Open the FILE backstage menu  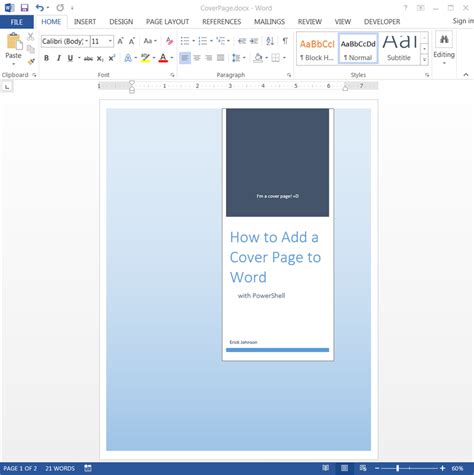click(x=17, y=22)
